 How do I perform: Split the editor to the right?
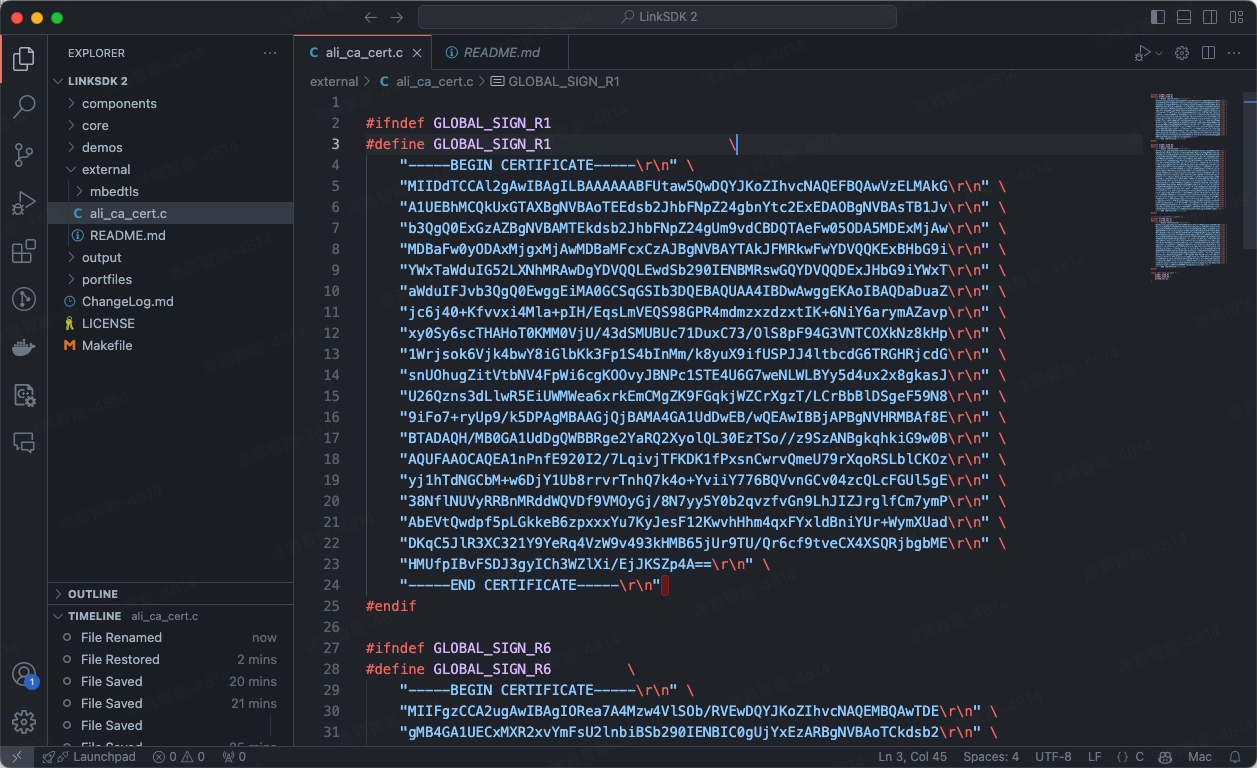tap(1208, 53)
